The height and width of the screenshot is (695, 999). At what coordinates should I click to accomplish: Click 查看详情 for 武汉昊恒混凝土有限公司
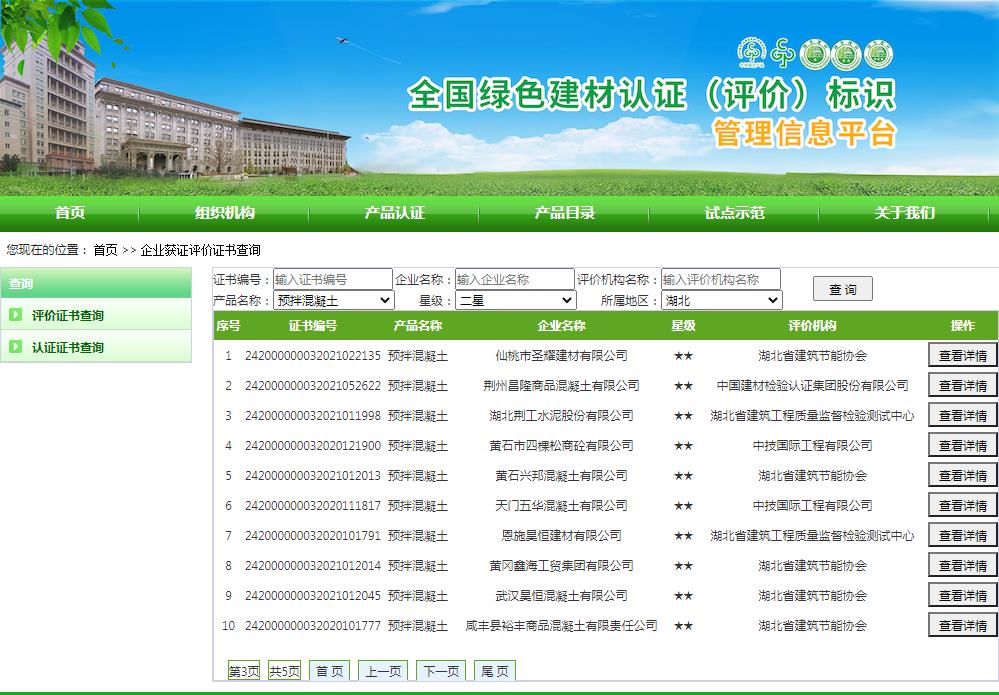coord(962,595)
